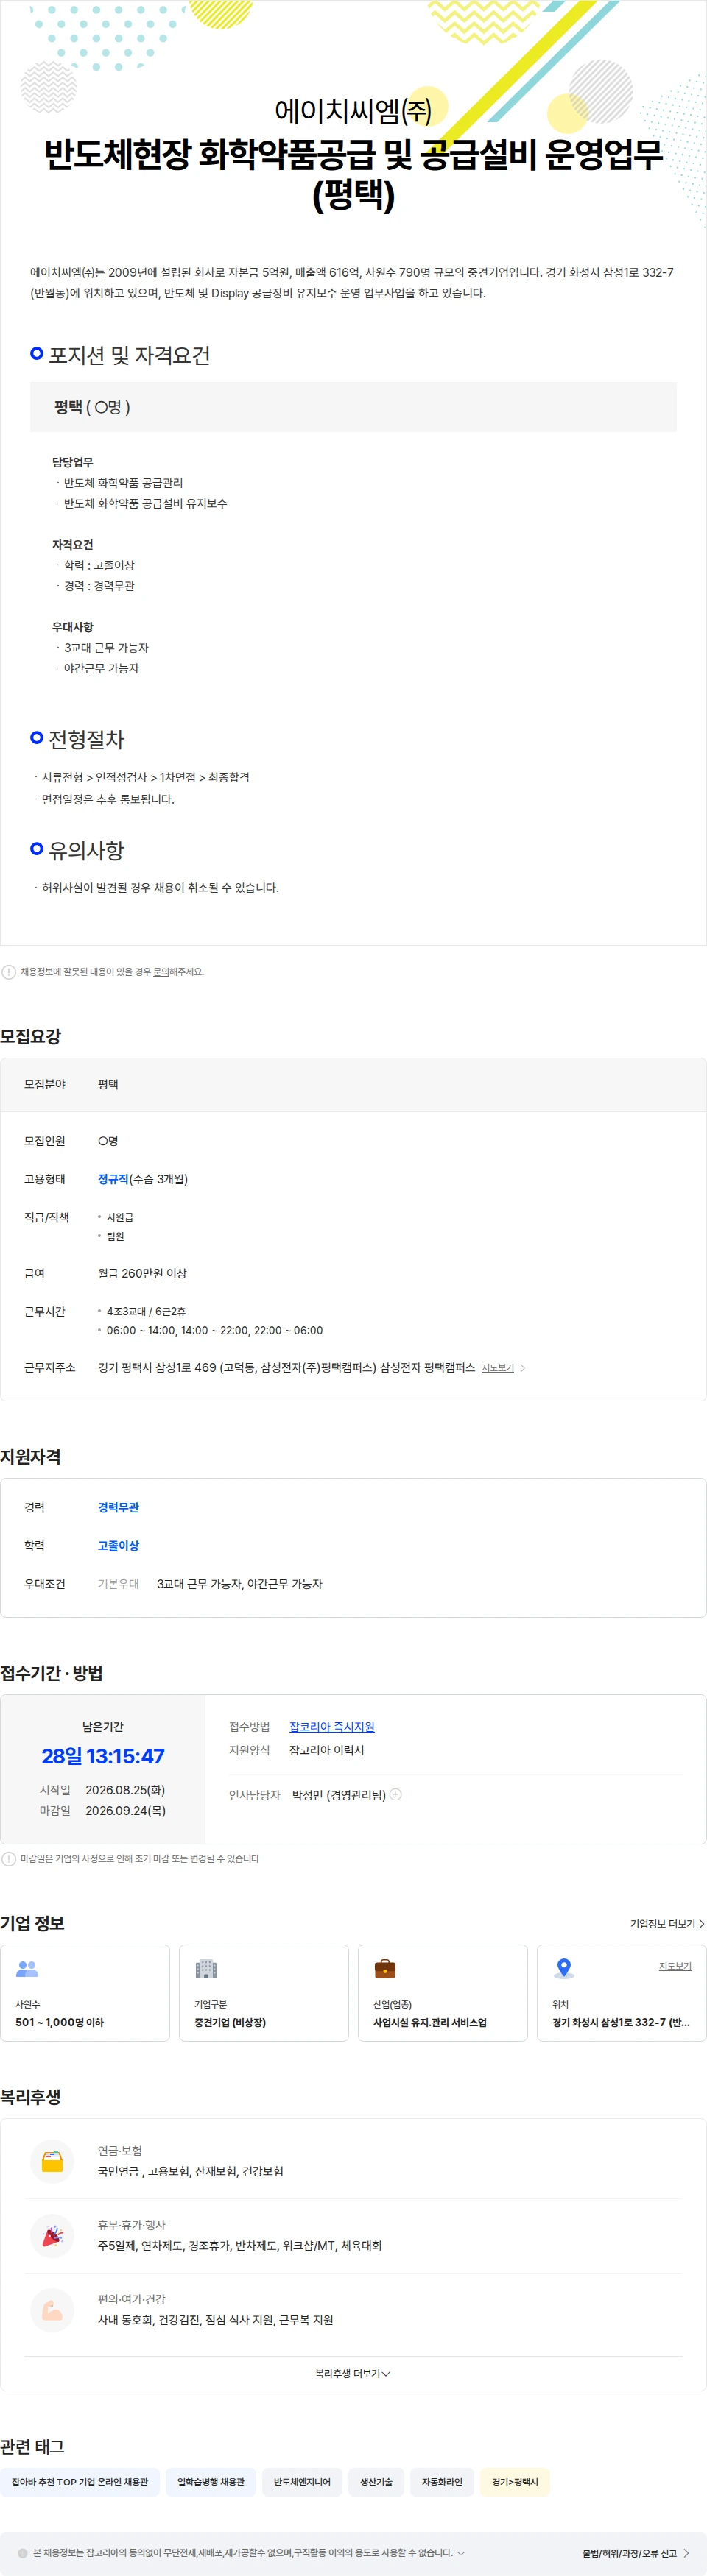Viewport: 707px width, 2576px height.
Task: Click 잡코리아 즉시지원 link
Action: coord(332,1727)
